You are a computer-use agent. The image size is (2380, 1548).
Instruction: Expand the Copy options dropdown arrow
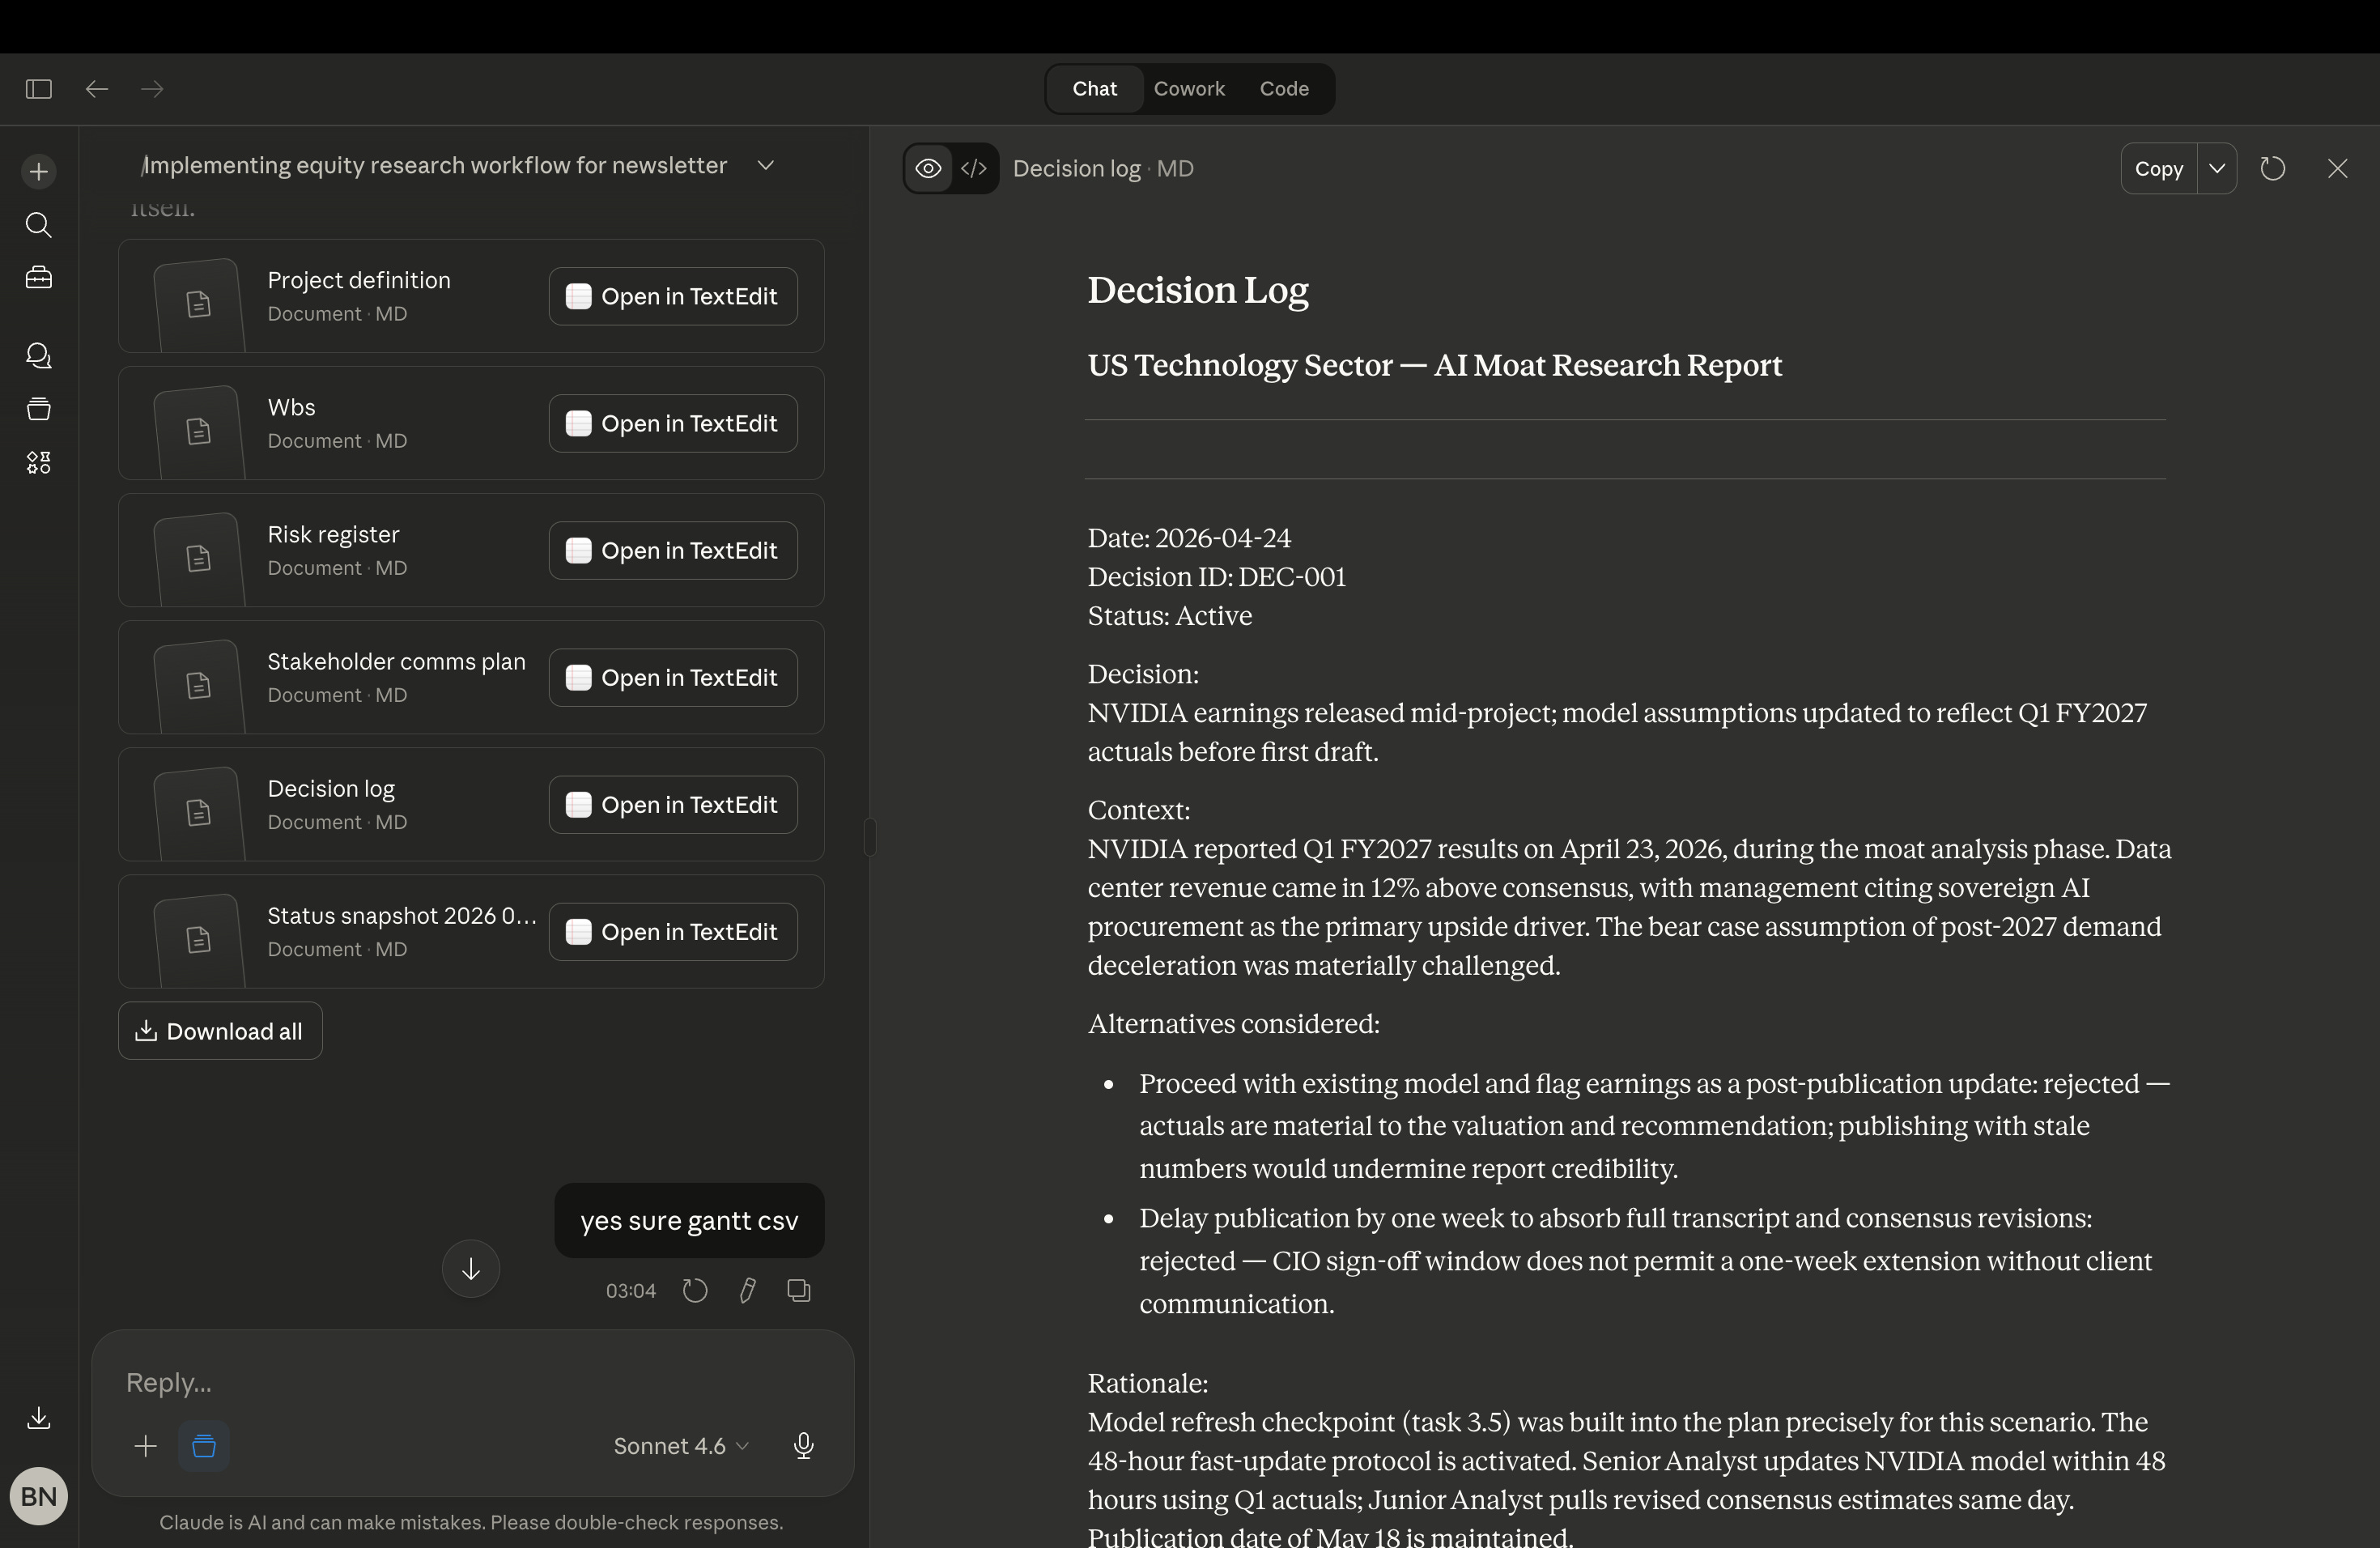(x=2217, y=169)
